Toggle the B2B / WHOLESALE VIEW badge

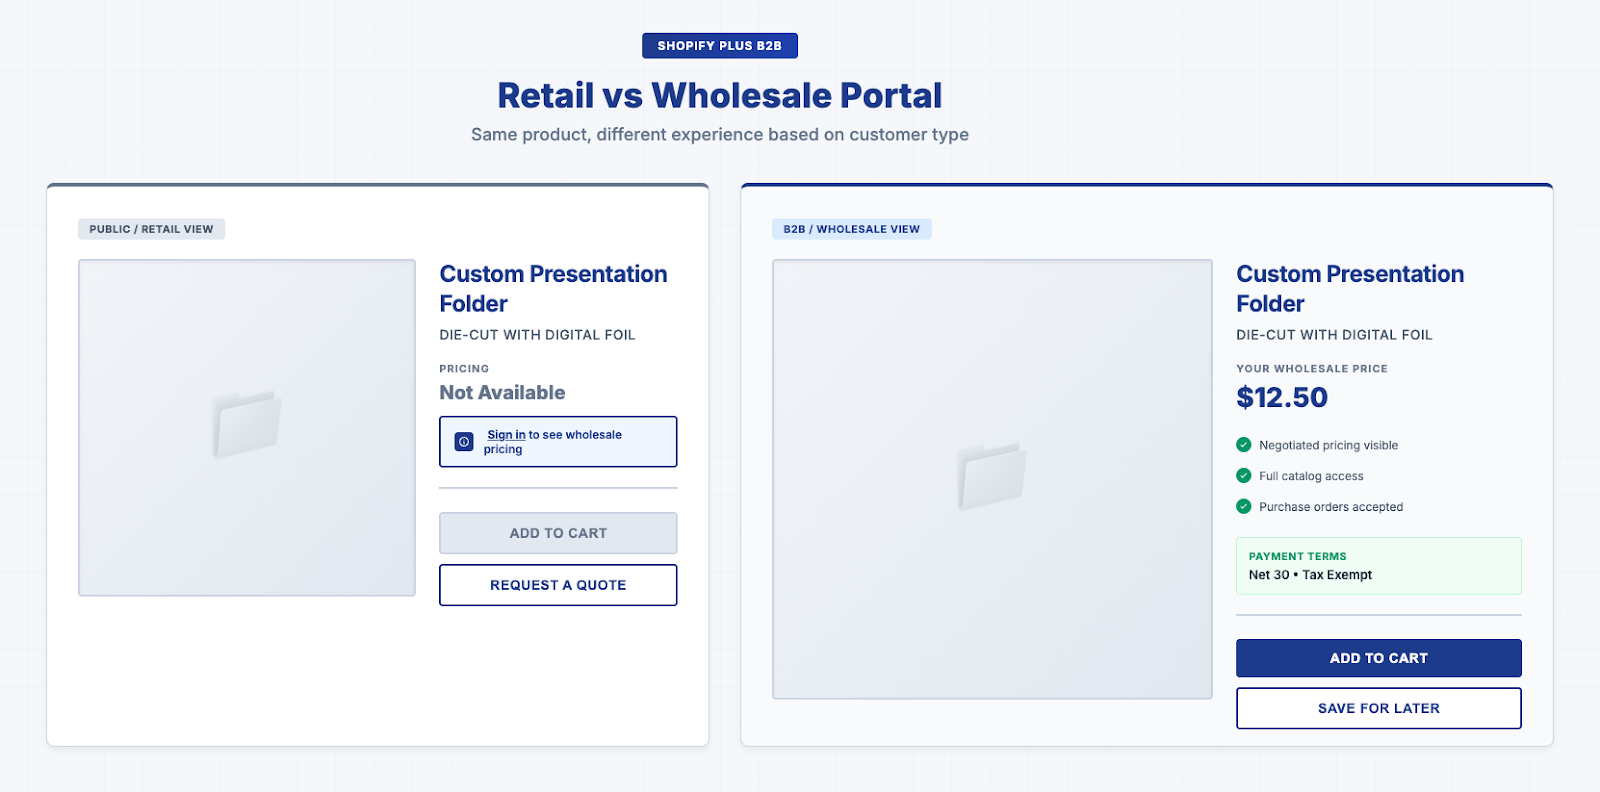[x=853, y=228]
